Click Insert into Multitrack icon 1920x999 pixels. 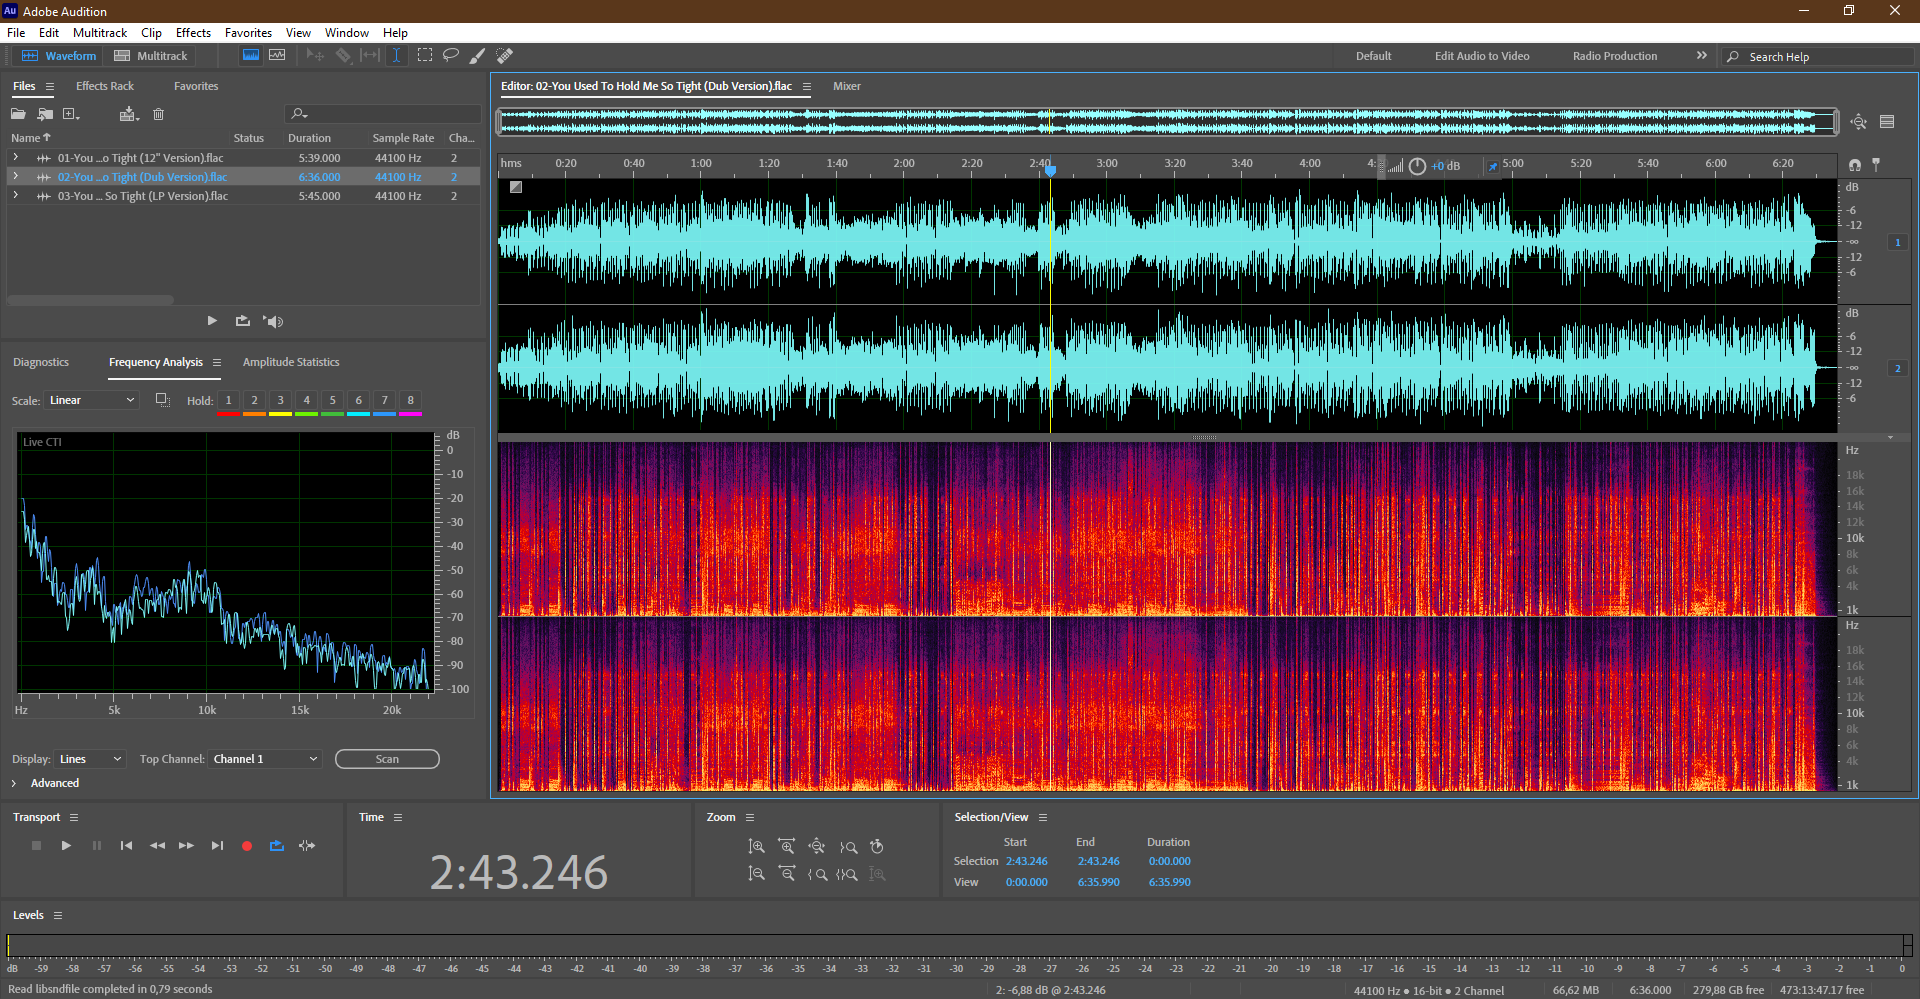click(128, 114)
